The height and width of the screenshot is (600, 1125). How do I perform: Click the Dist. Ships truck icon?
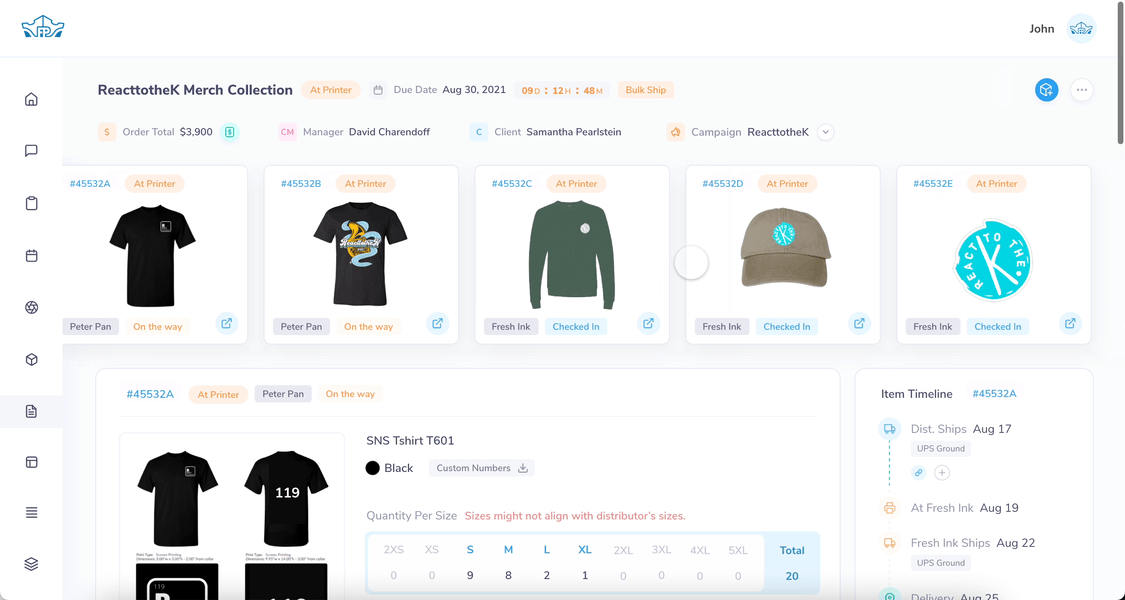coord(890,429)
